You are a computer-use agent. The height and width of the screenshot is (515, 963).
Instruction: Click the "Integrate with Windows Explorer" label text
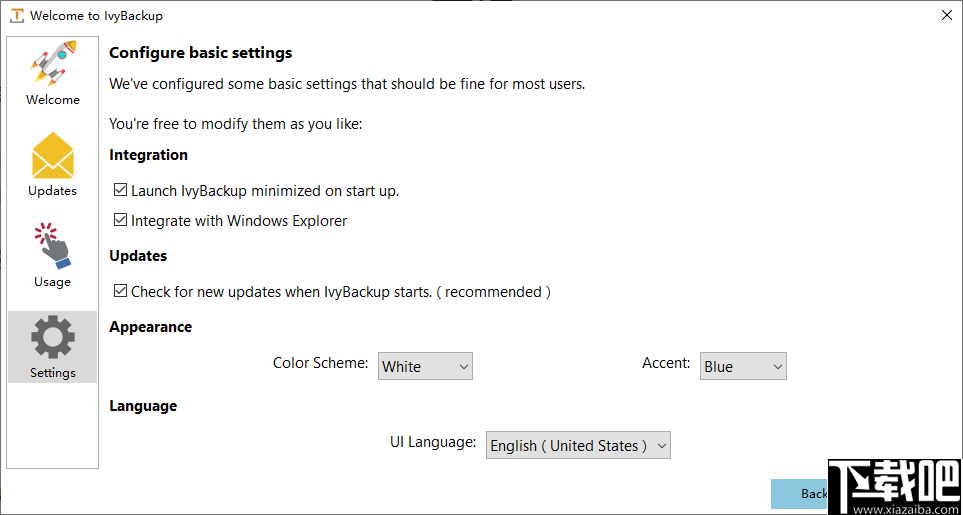point(239,220)
